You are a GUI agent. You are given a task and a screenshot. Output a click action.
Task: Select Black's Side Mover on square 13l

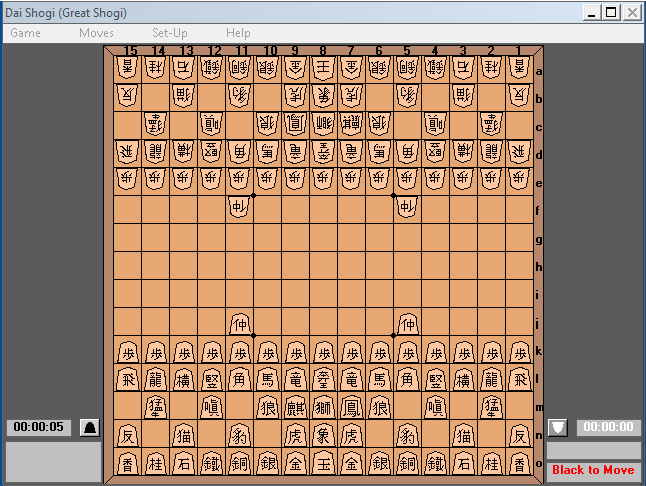point(184,380)
